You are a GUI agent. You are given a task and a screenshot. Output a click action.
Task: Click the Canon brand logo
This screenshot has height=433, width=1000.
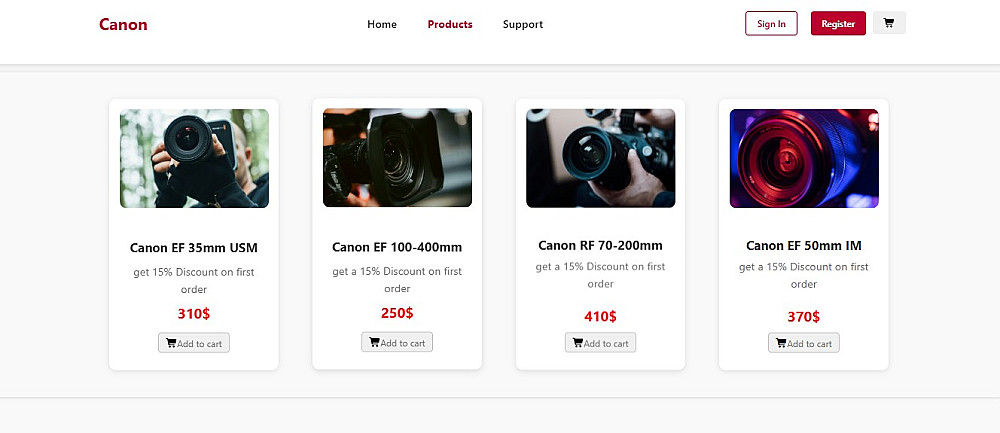point(123,24)
